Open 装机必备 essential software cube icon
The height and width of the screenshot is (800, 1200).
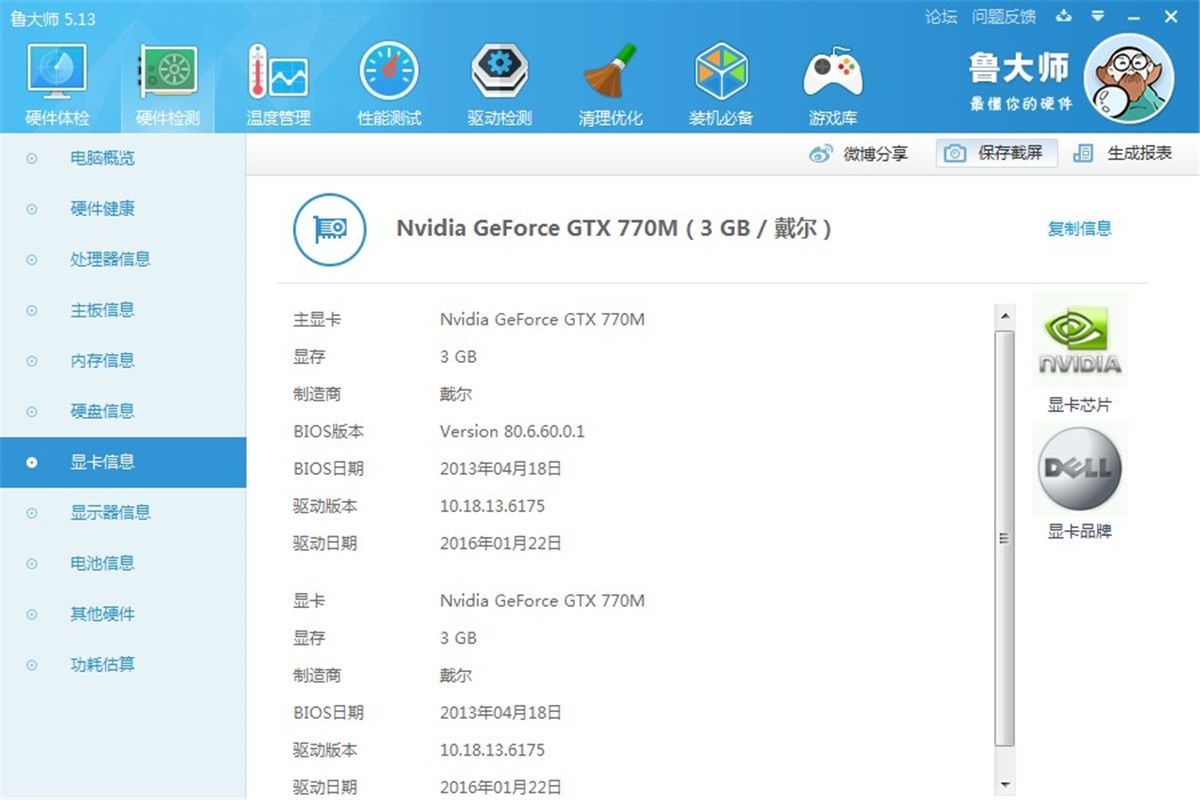click(721, 72)
